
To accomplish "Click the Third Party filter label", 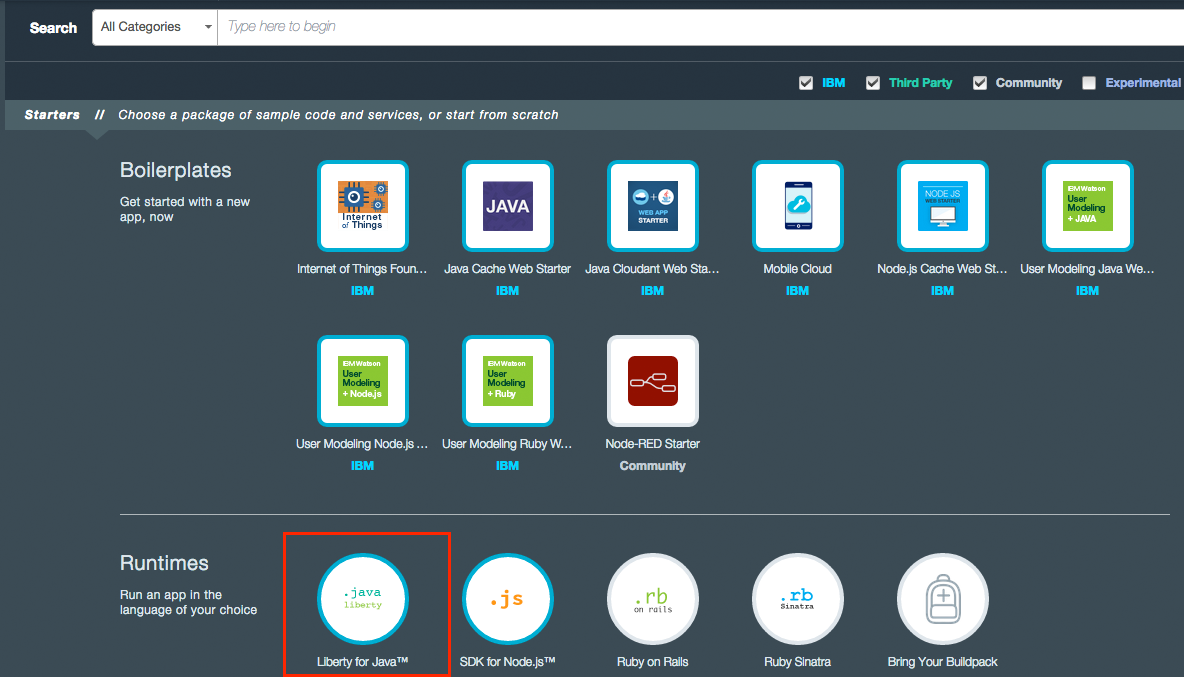I will (x=920, y=83).
